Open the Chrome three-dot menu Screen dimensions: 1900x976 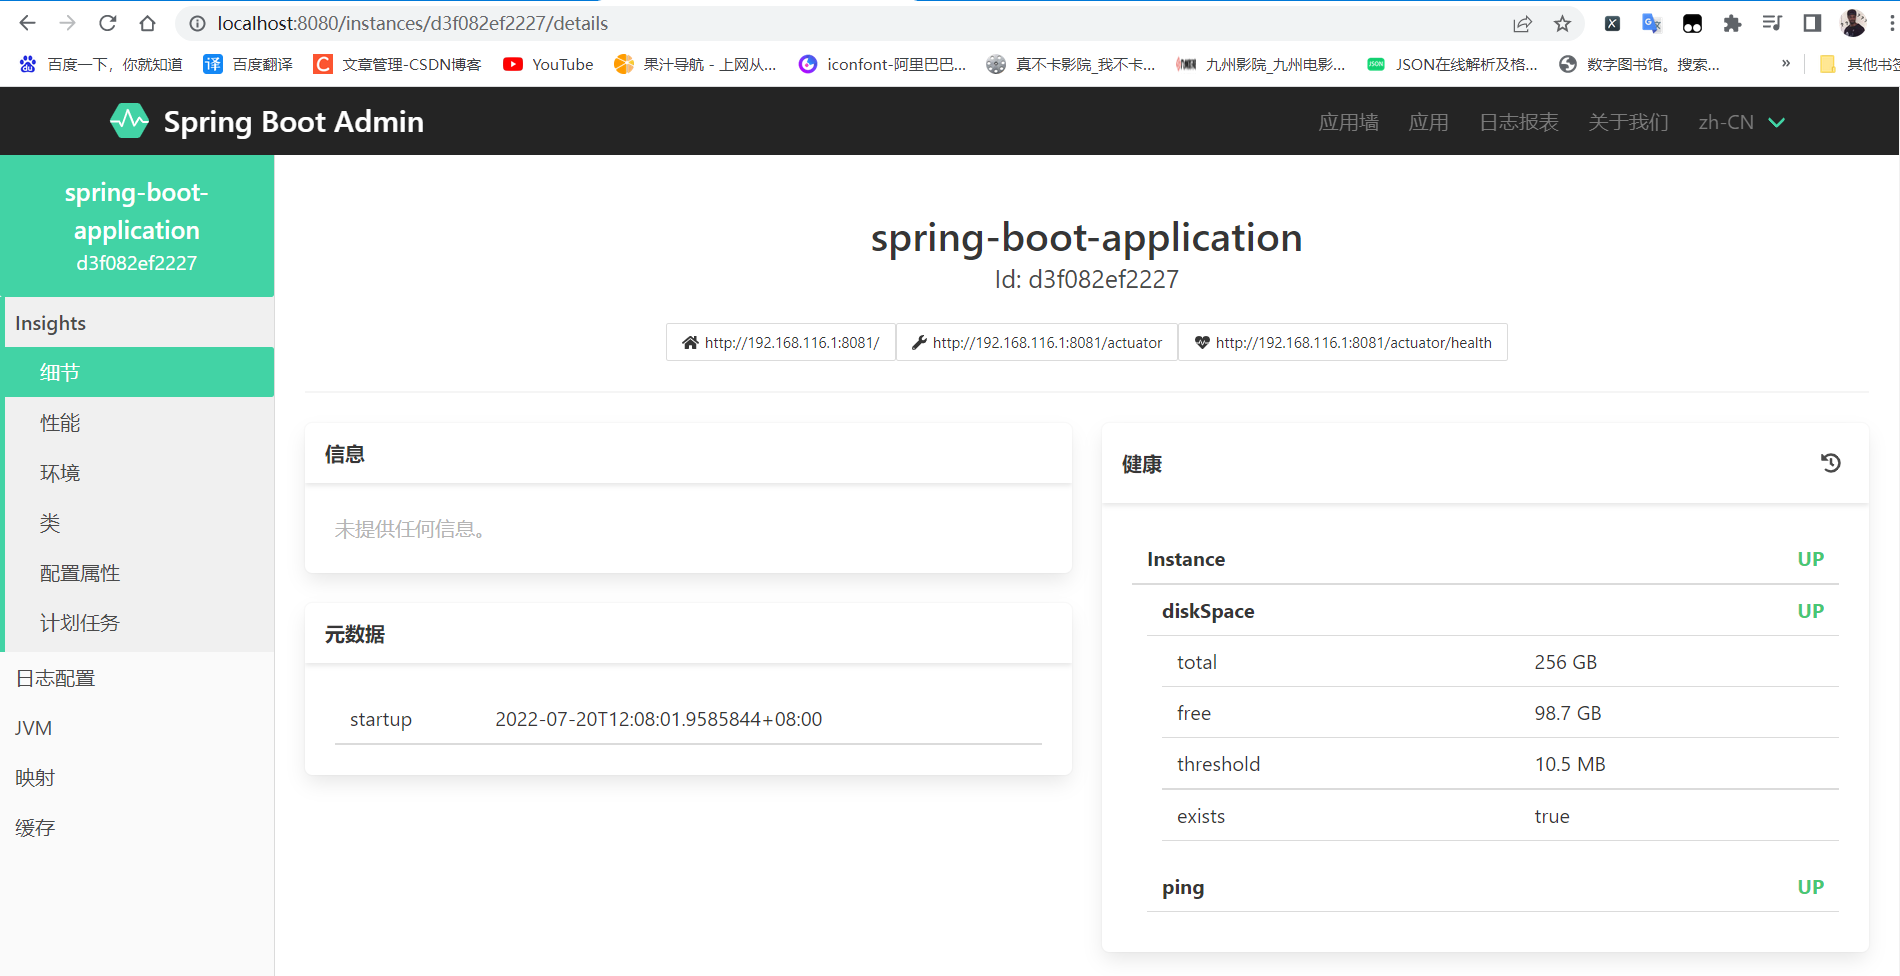tap(1891, 23)
